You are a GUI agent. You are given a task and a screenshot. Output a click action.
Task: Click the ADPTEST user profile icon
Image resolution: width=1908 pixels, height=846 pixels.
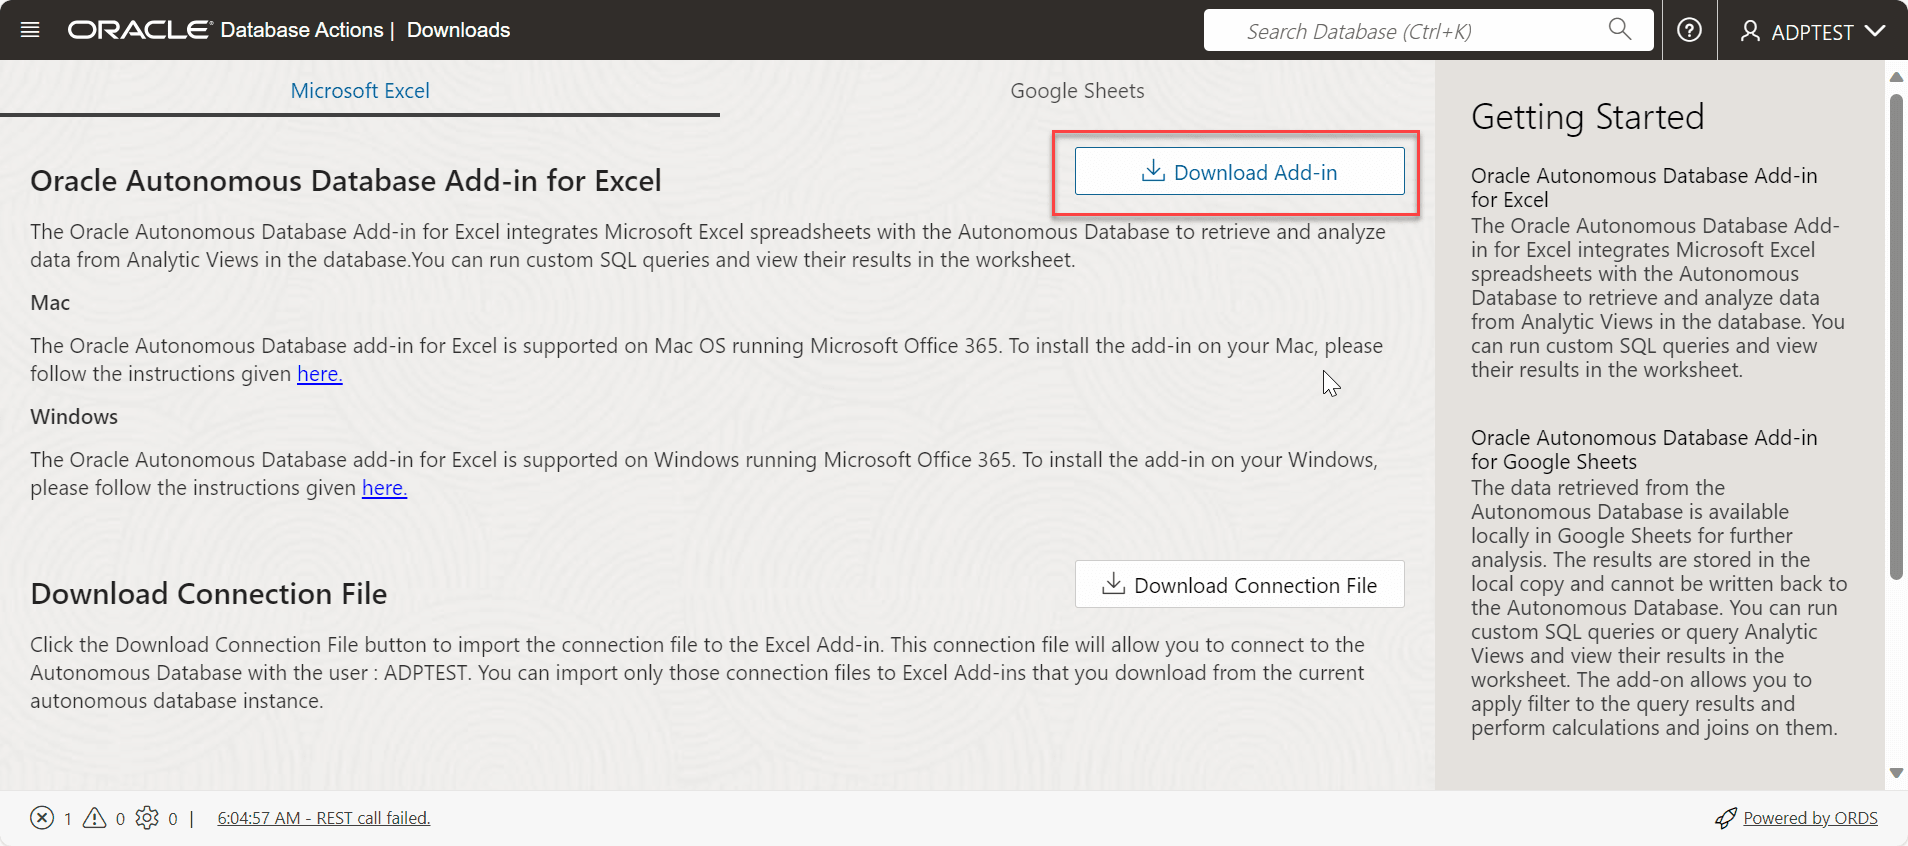(1750, 32)
